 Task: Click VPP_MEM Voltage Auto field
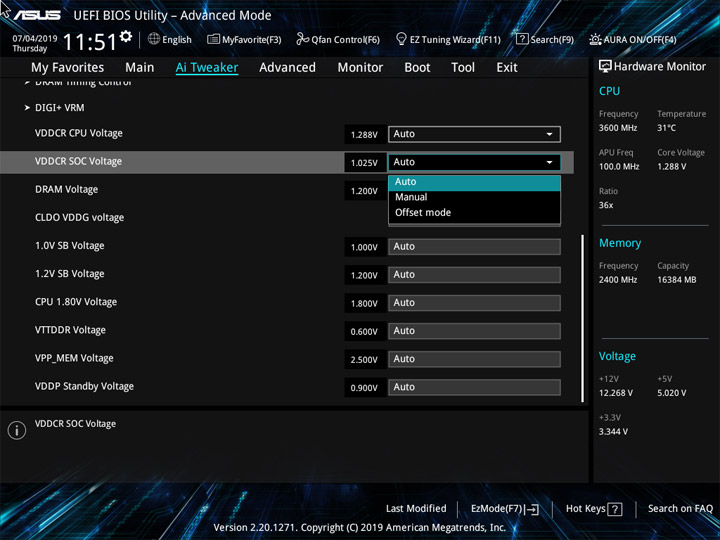474,359
